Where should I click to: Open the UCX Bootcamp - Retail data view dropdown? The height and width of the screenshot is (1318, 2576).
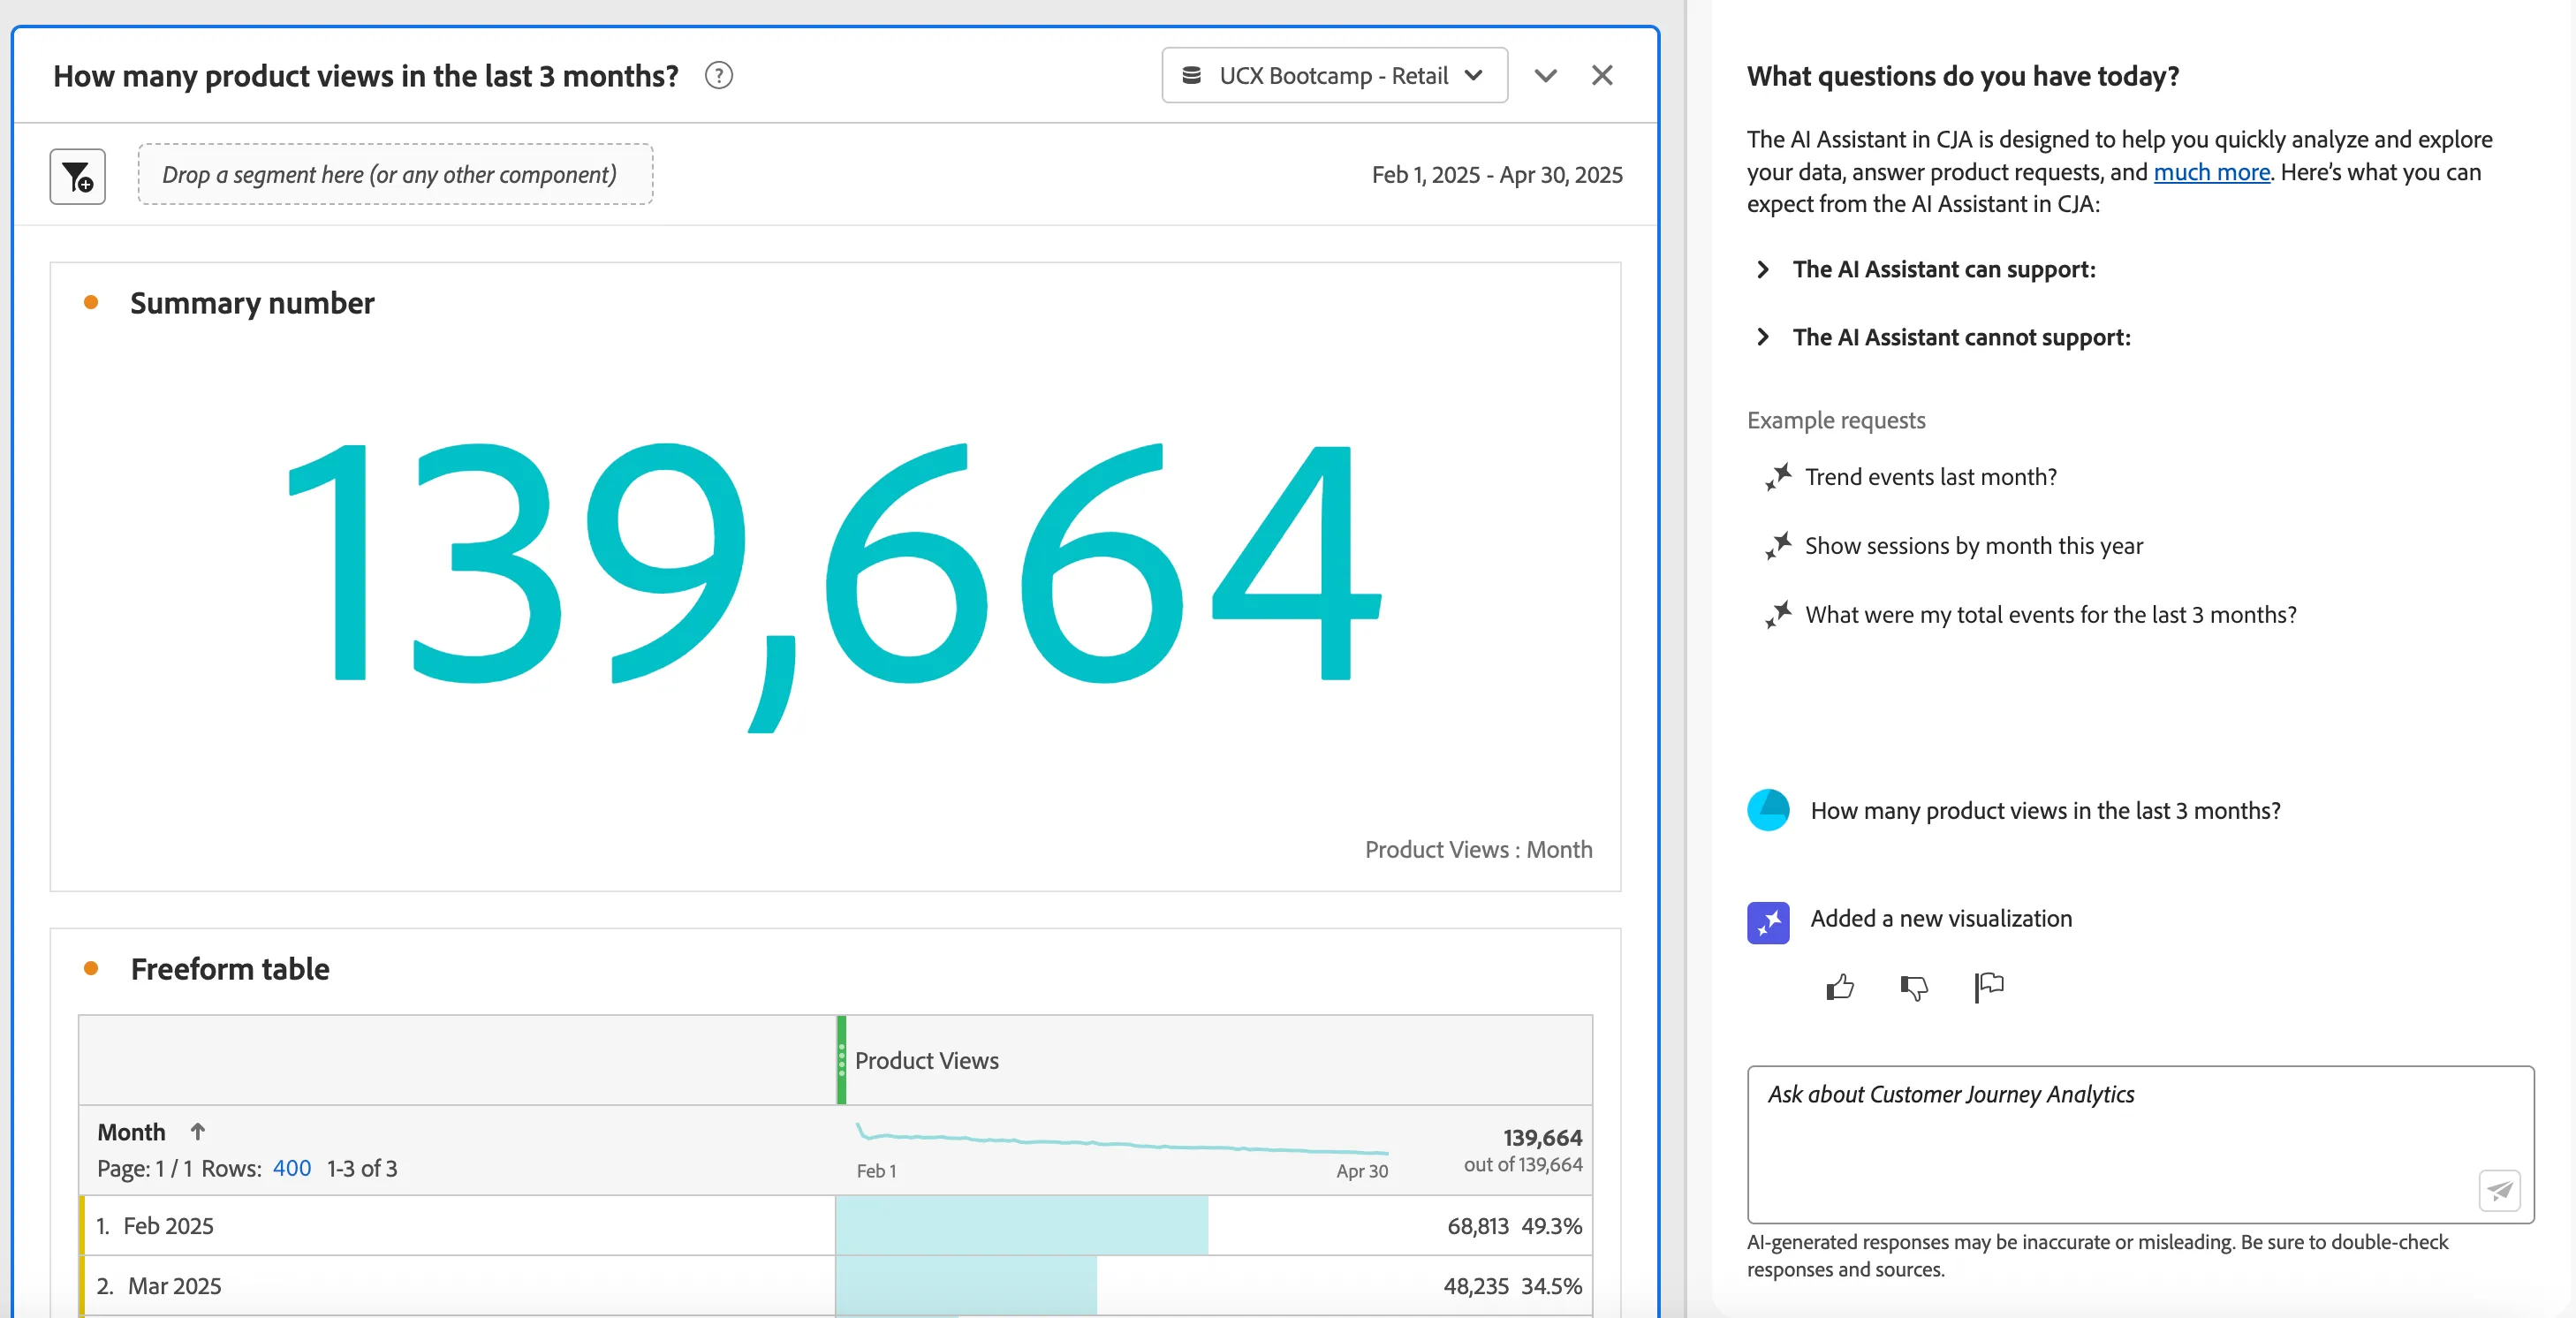[x=1334, y=76]
